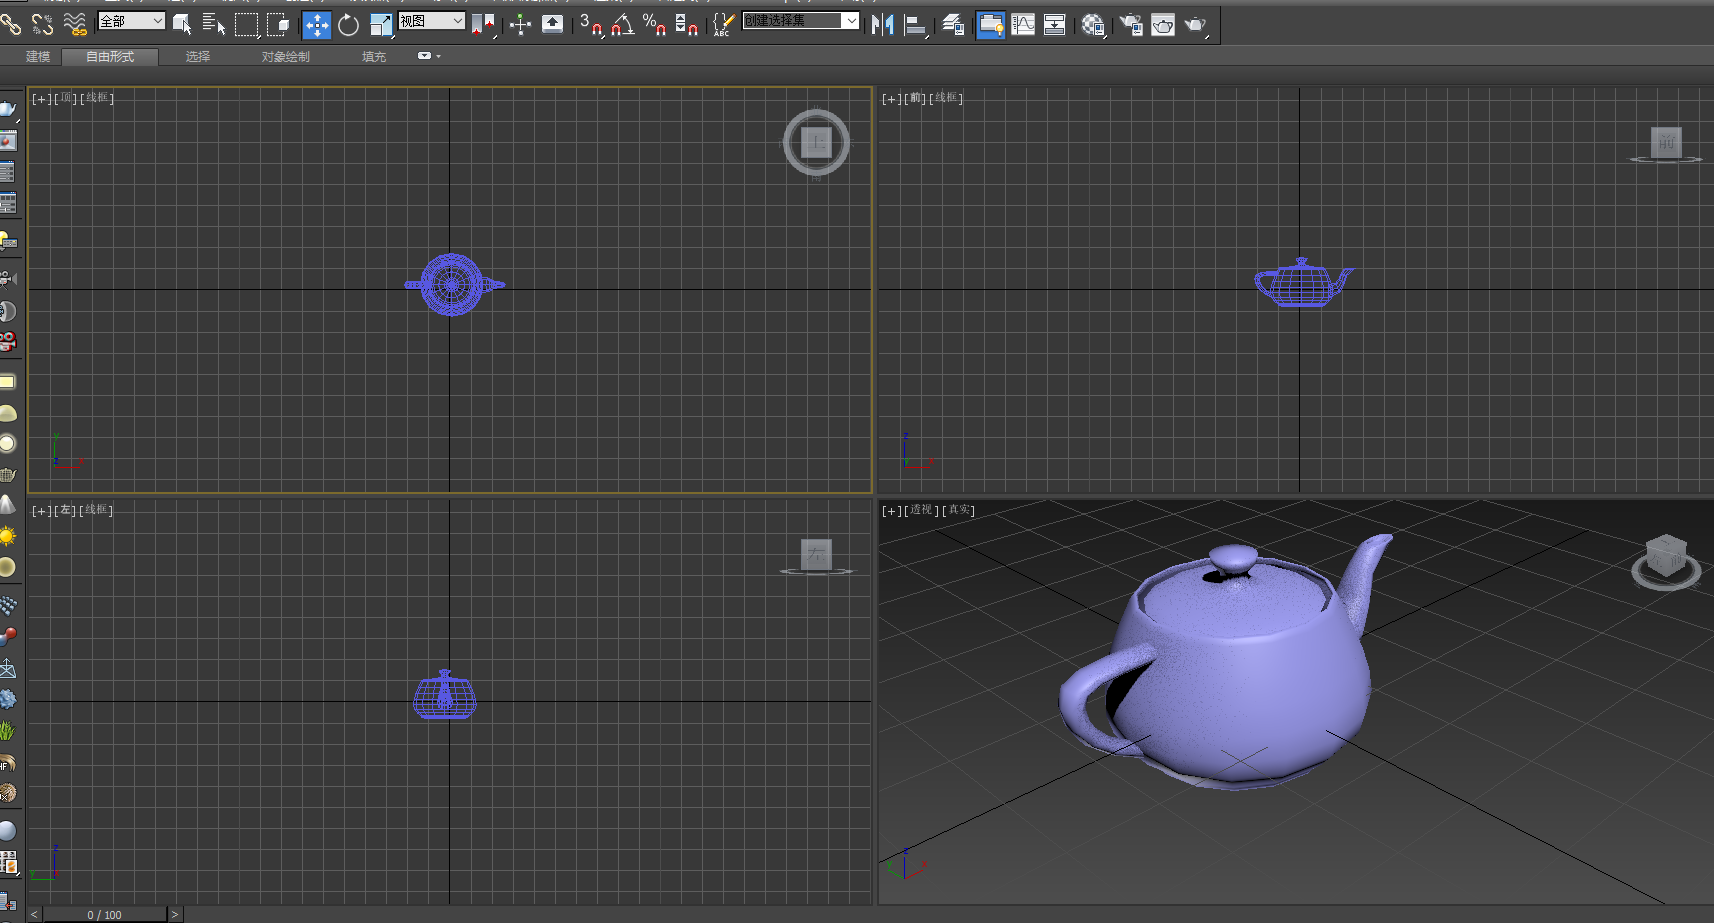Screen dimensions: 1714x923
Task: Click the top viewport ViewCube face
Action: click(817, 142)
